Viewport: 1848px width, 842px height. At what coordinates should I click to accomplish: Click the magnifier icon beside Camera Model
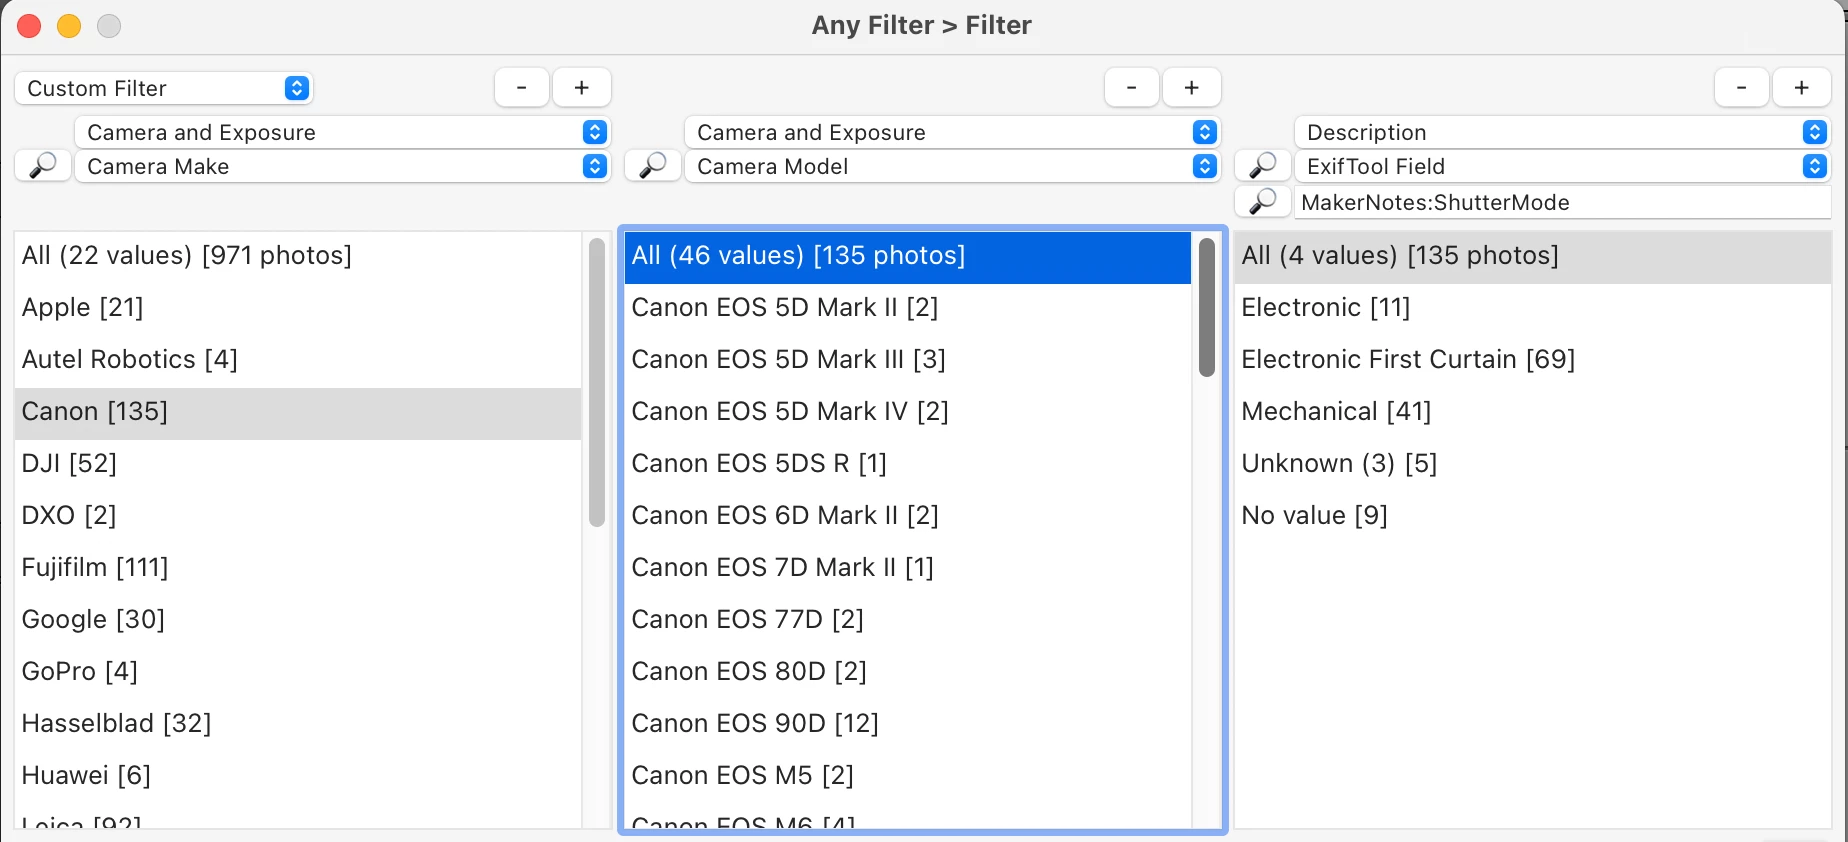(x=653, y=166)
